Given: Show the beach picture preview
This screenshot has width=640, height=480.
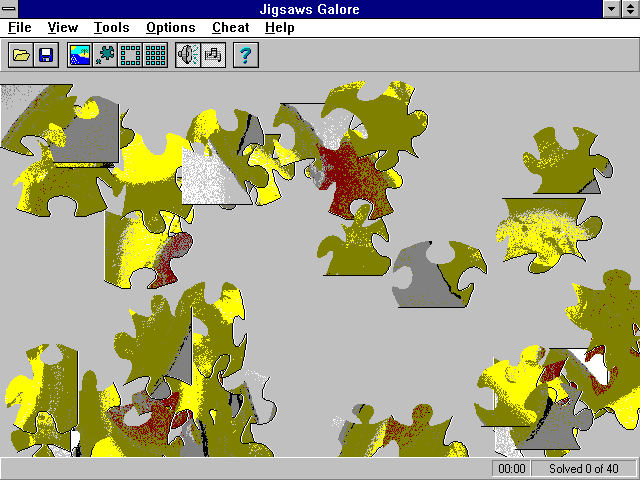Looking at the screenshot, I should point(80,55).
